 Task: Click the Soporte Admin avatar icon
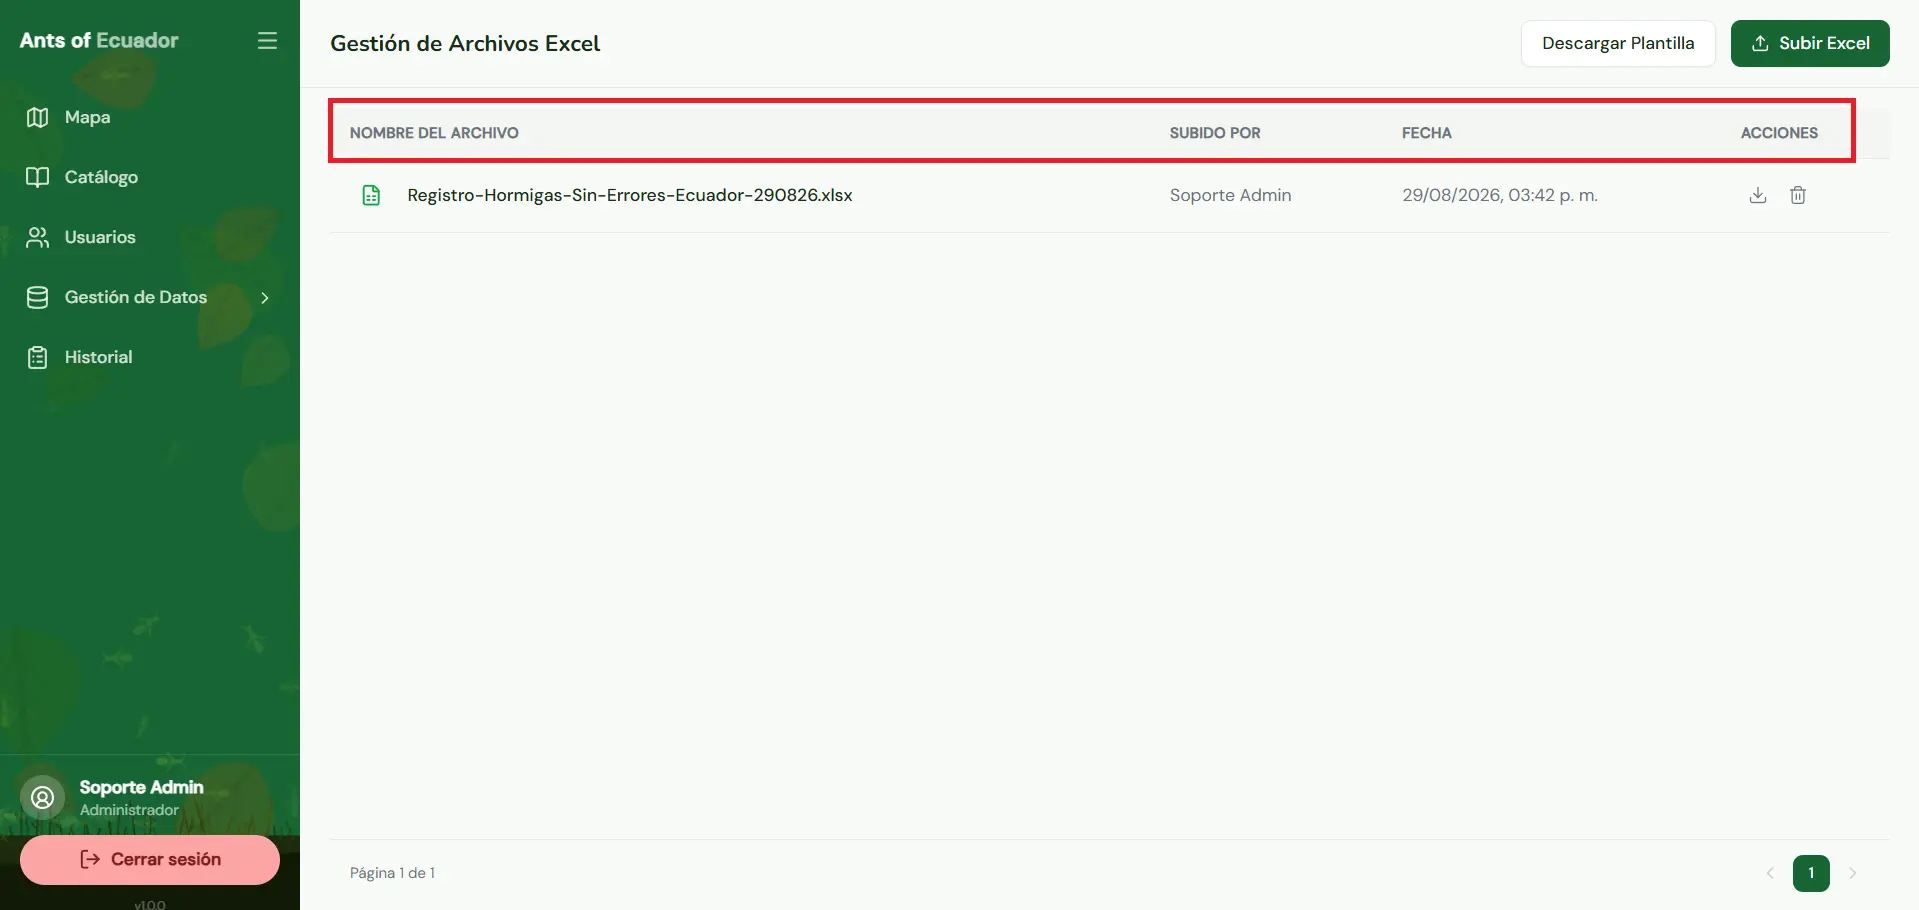point(43,797)
